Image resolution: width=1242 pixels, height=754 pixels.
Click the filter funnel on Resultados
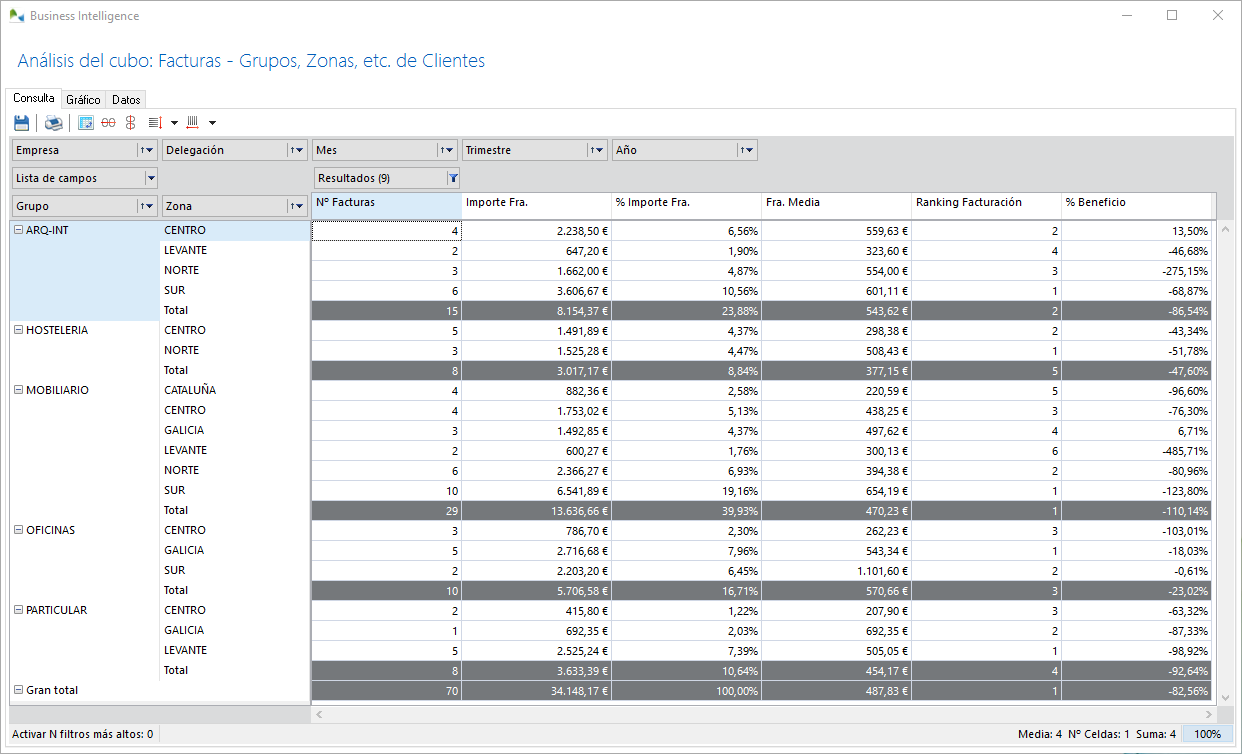(x=453, y=179)
